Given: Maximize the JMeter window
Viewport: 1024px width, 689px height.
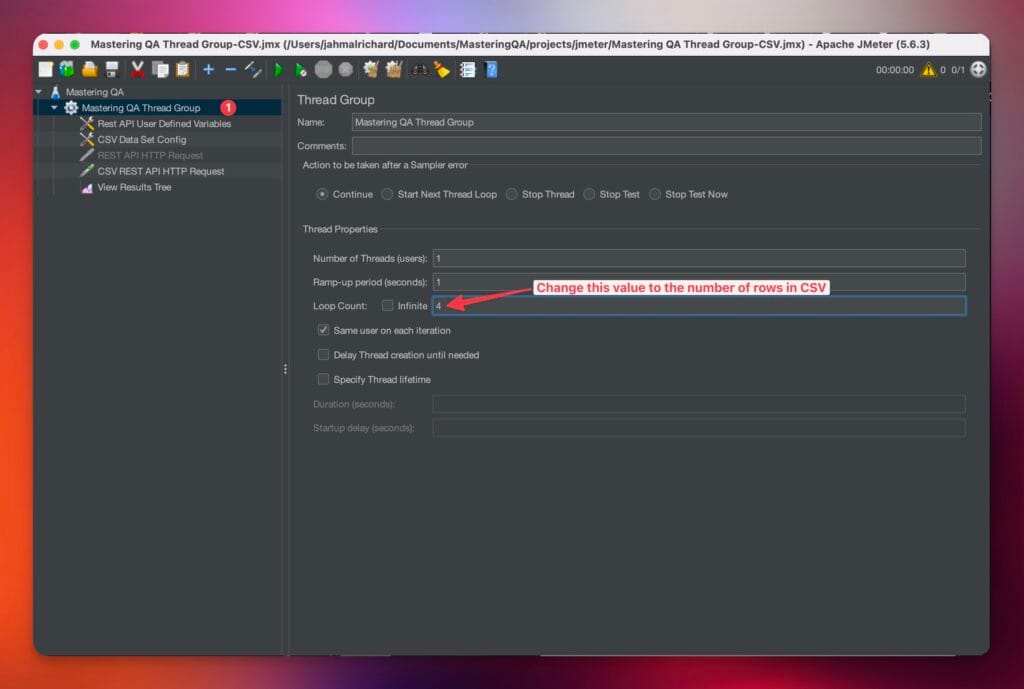Looking at the screenshot, I should [x=75, y=44].
